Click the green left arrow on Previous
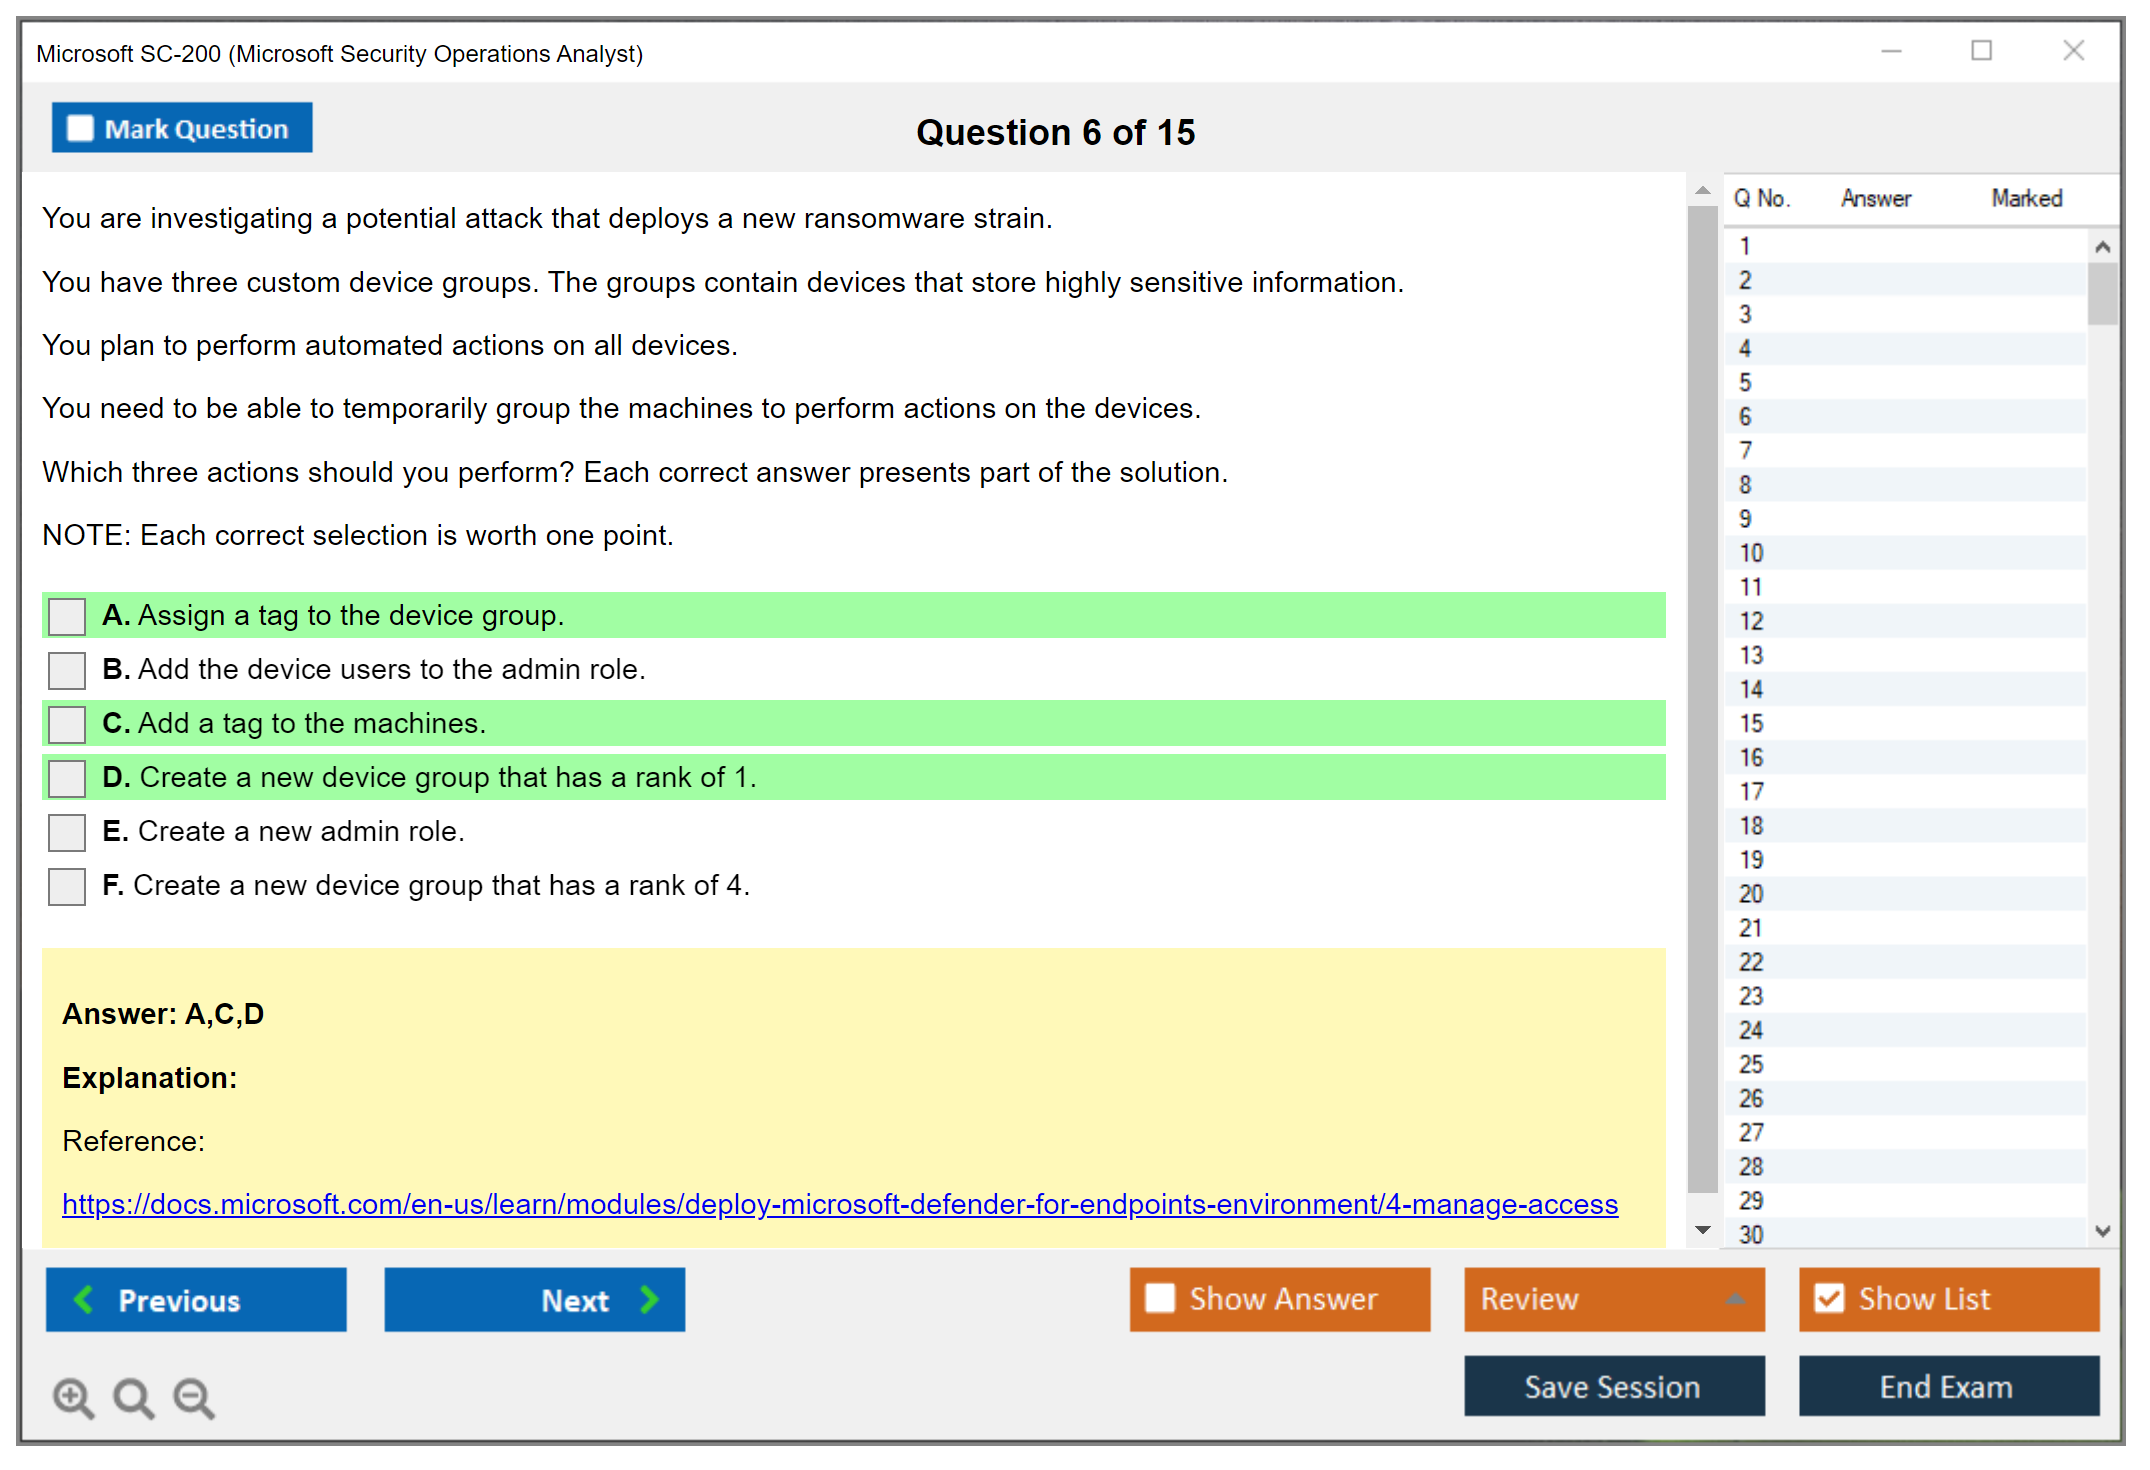The image size is (2150, 1470). point(84,1299)
